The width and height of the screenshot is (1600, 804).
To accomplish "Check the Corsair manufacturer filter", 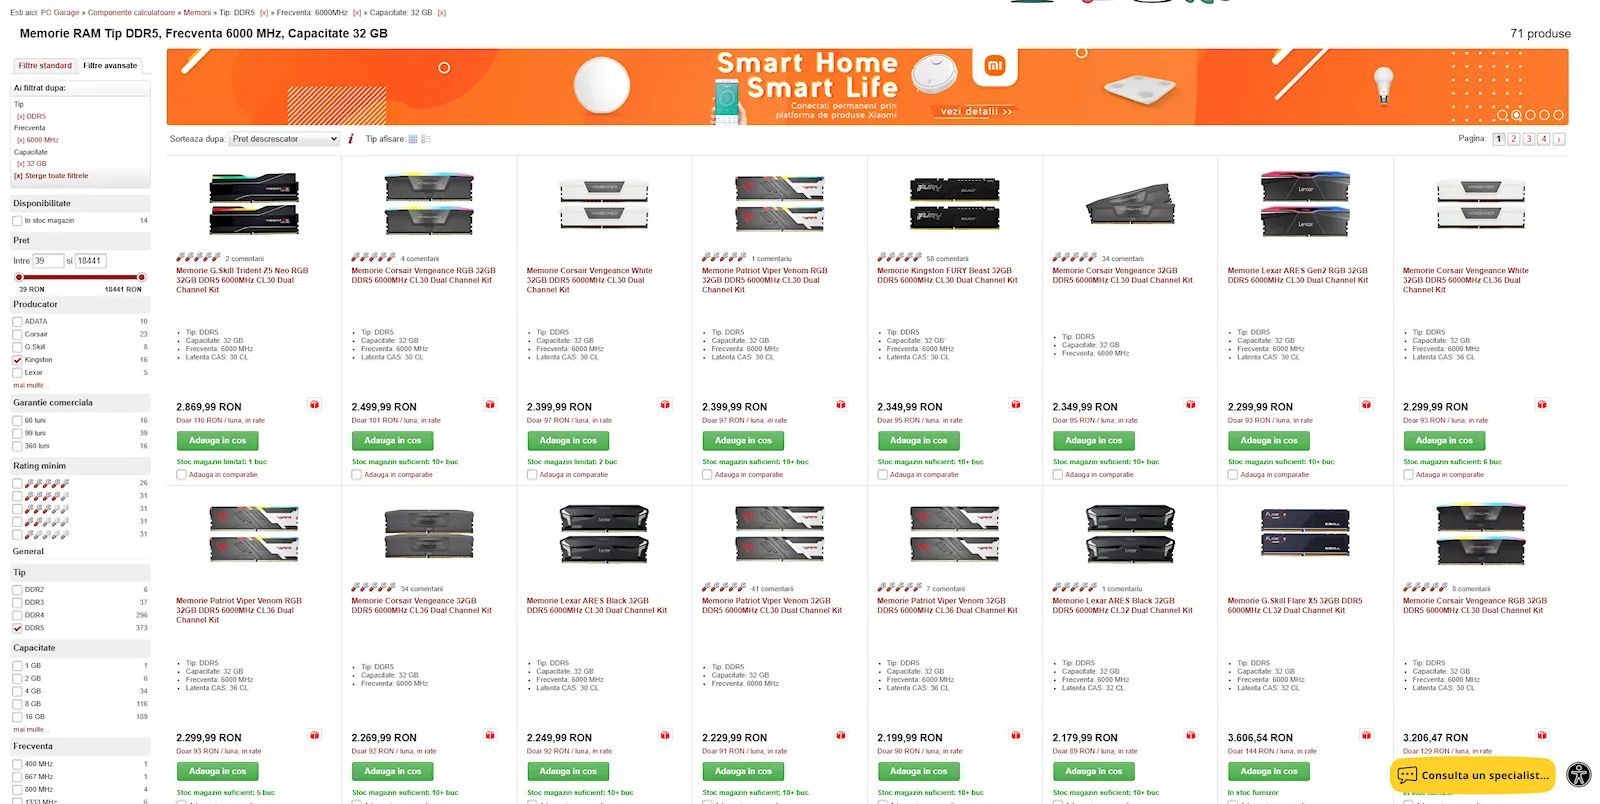I will tap(17, 334).
